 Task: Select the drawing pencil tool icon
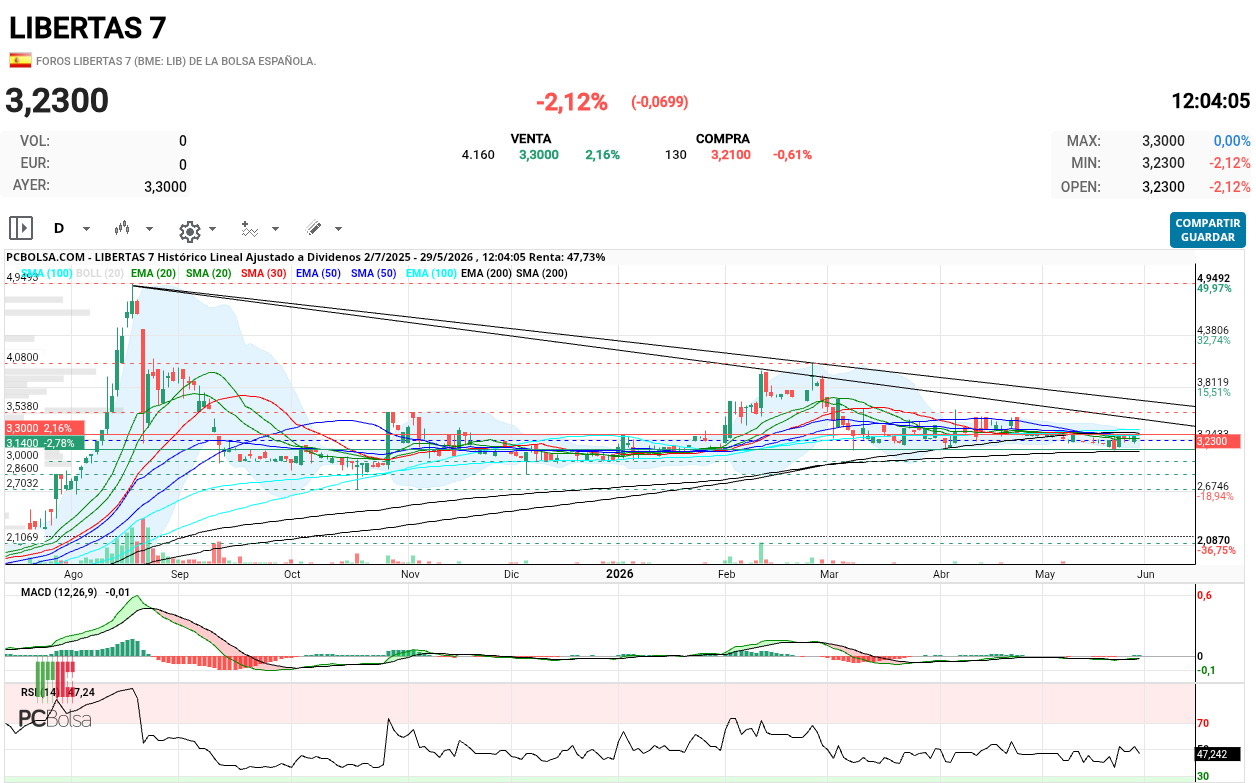click(x=314, y=228)
